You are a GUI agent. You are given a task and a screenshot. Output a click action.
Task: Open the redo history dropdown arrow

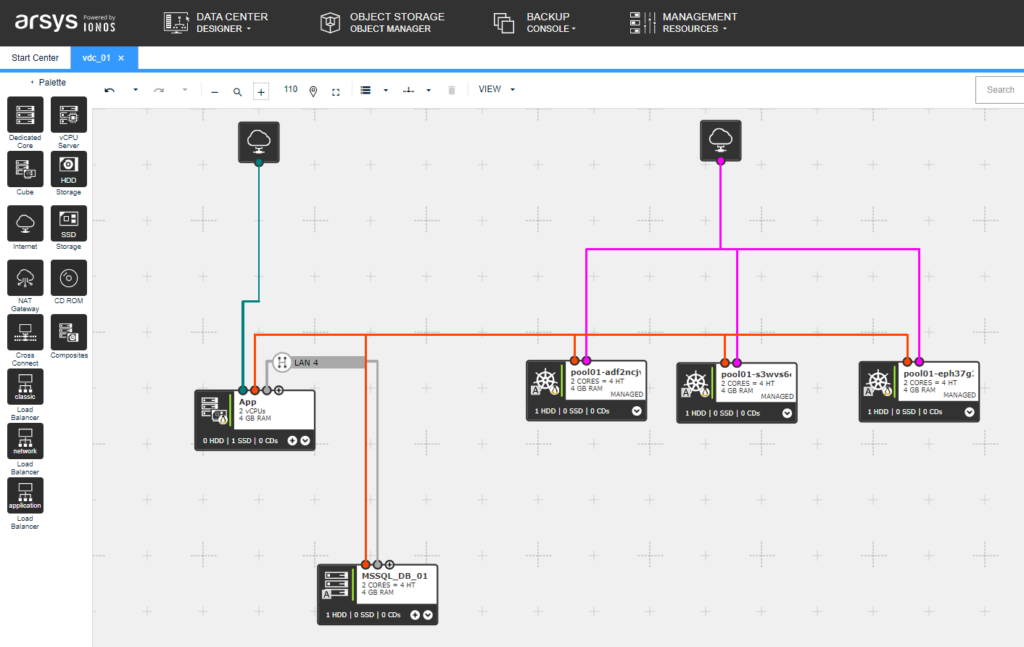click(183, 89)
